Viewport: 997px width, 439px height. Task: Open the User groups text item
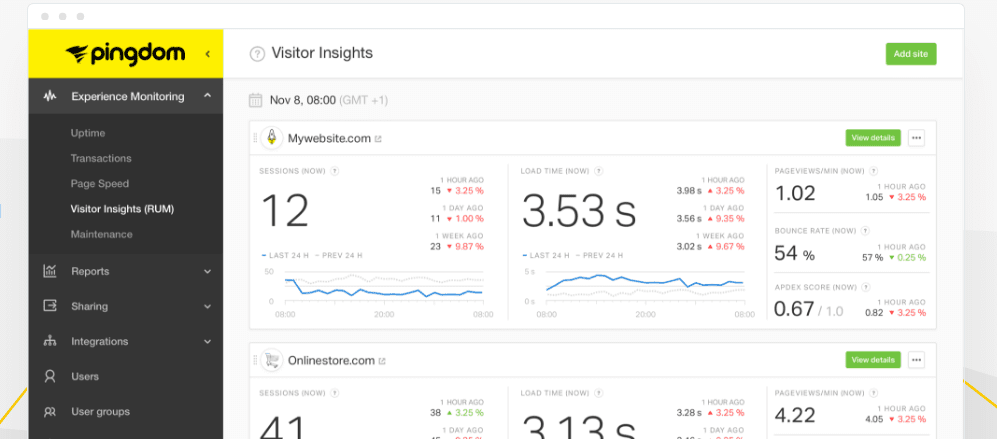pyautogui.click(x=100, y=412)
